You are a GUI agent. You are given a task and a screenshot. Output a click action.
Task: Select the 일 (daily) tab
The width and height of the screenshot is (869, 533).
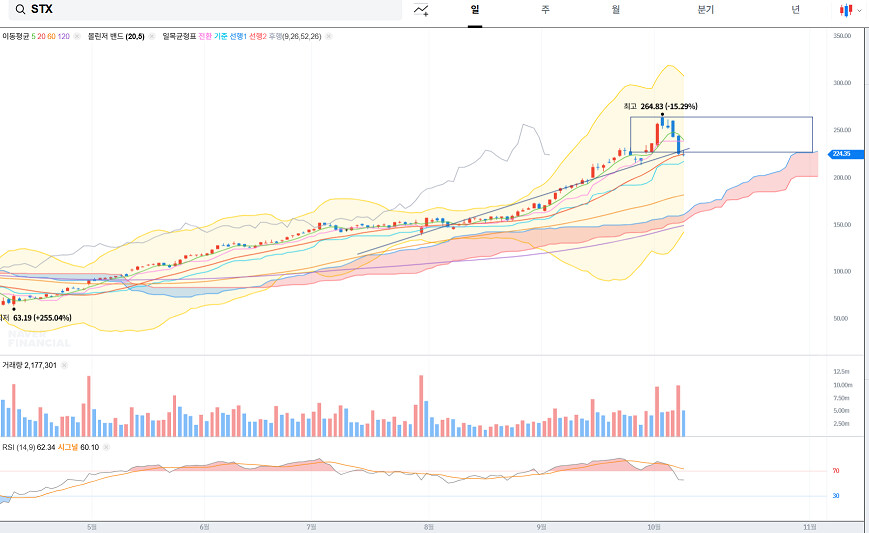(475, 9)
